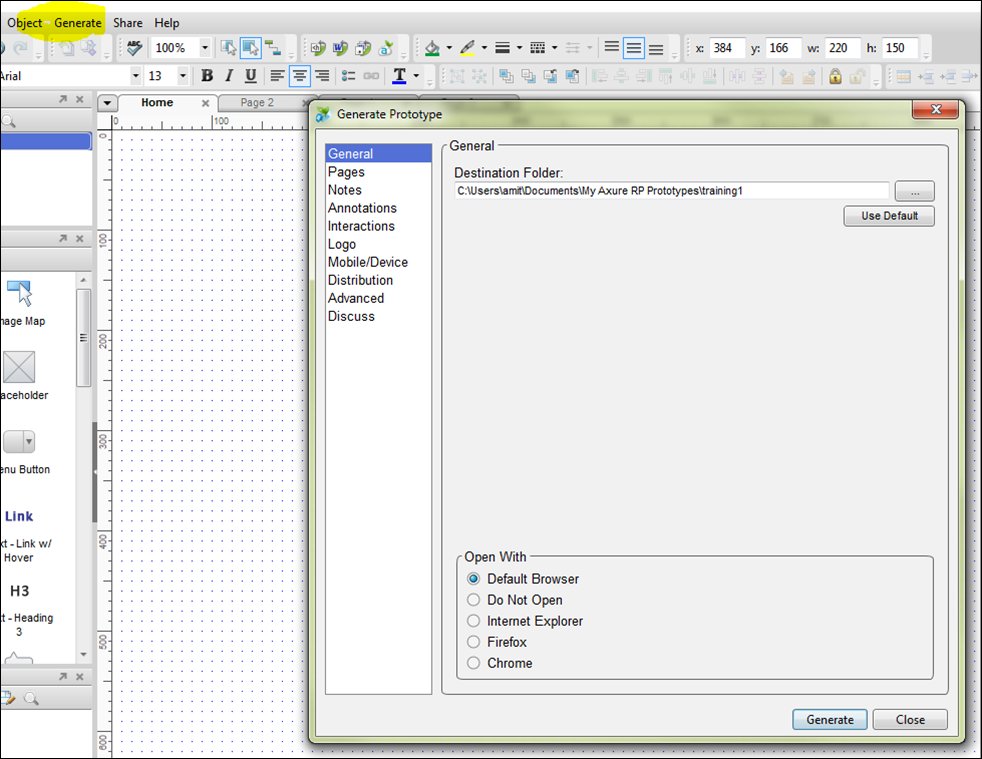Switch to the Page 2 tab
982x759 pixels.
pyautogui.click(x=257, y=103)
